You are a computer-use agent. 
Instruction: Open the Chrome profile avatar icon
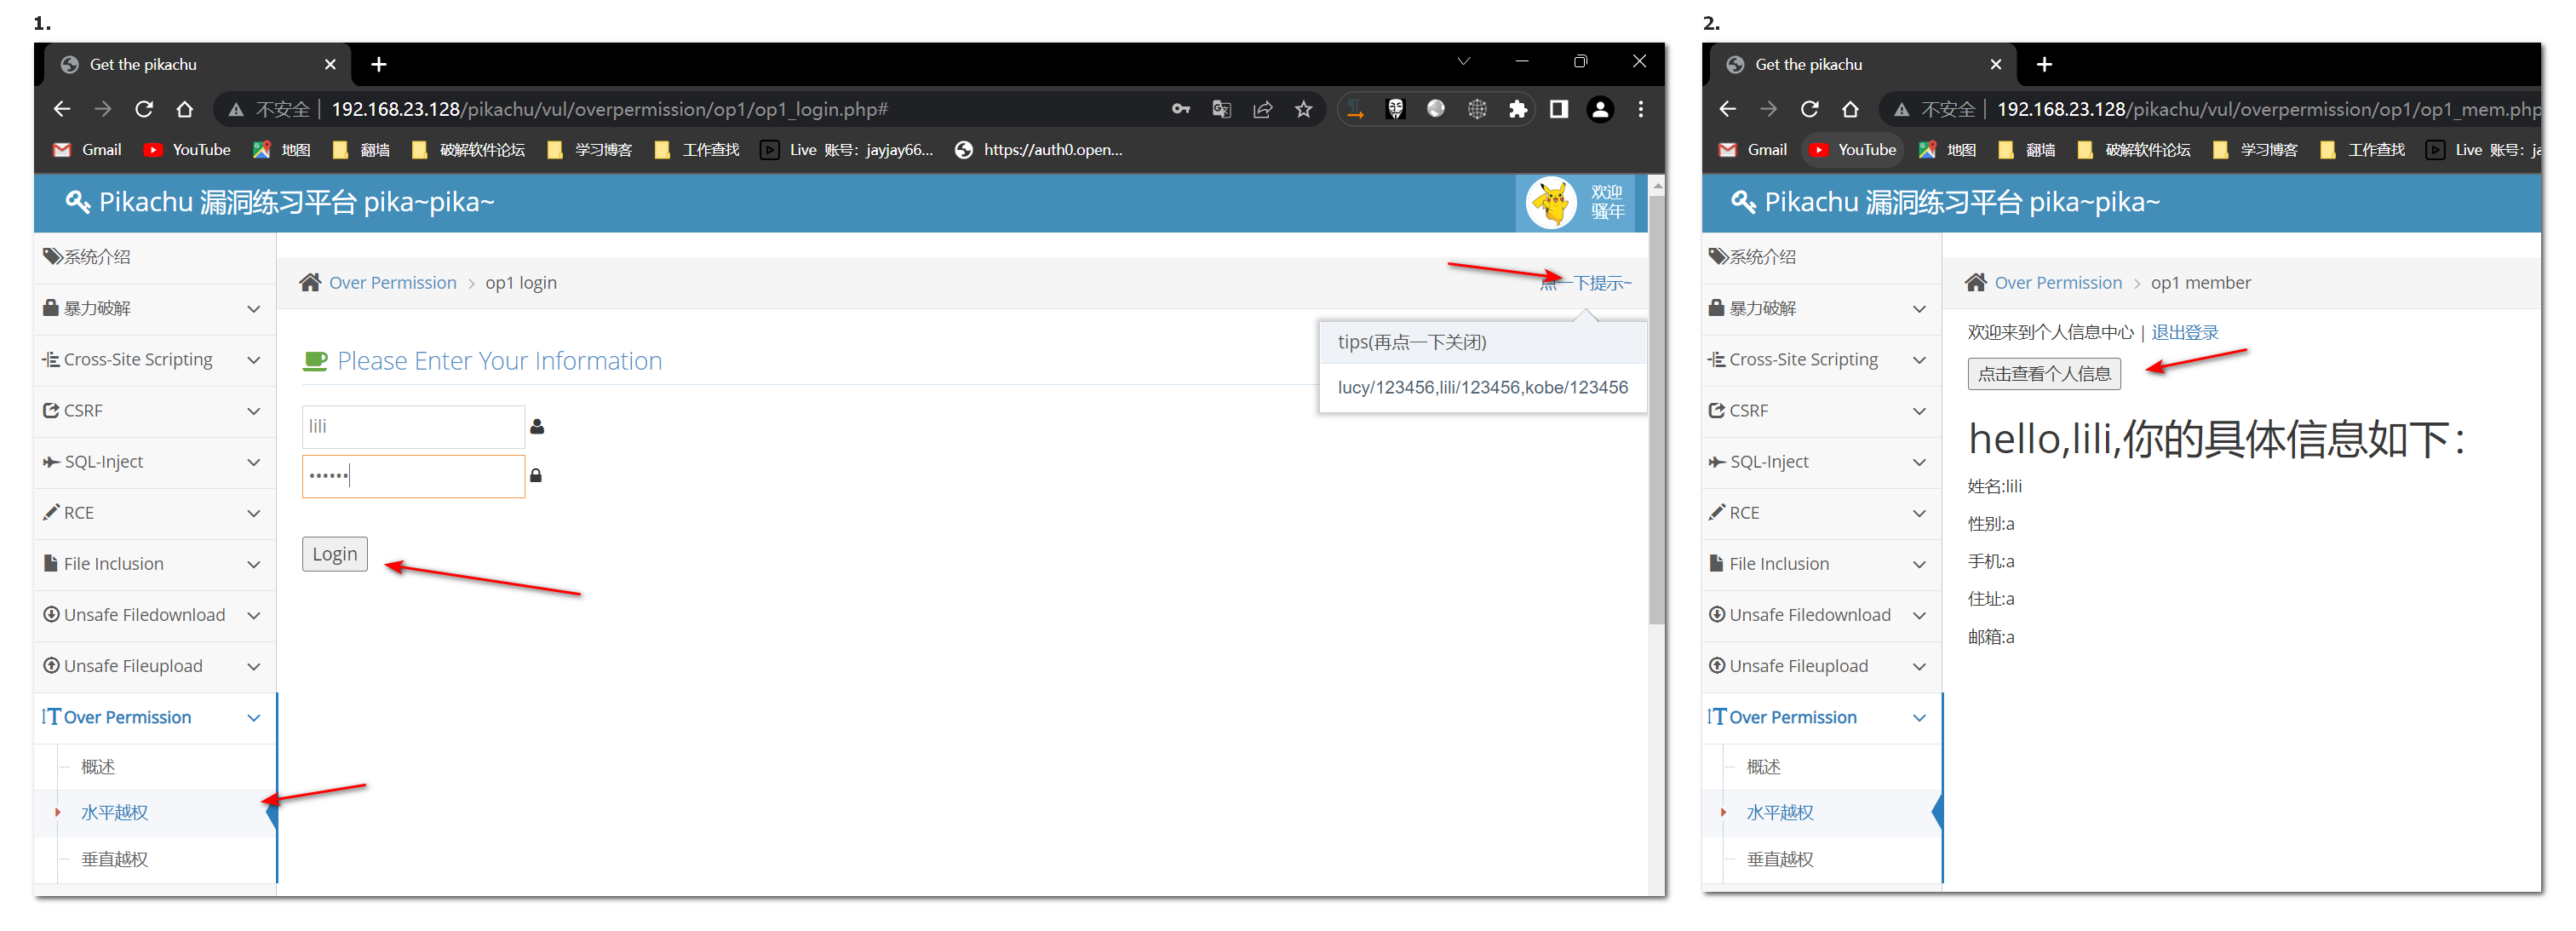(x=1600, y=109)
